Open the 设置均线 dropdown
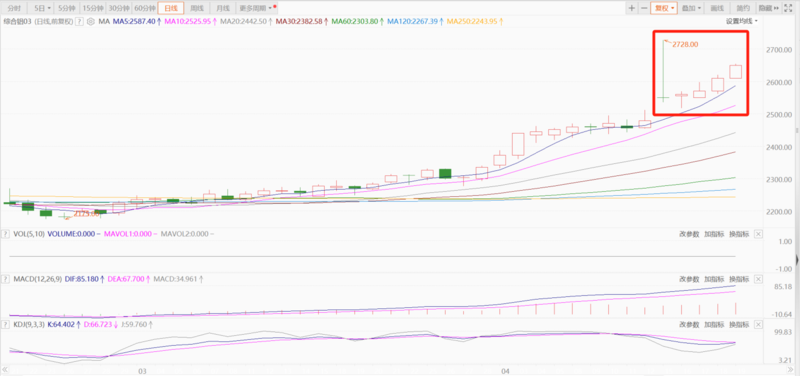Viewport: 800px width, 376px height. tap(742, 21)
